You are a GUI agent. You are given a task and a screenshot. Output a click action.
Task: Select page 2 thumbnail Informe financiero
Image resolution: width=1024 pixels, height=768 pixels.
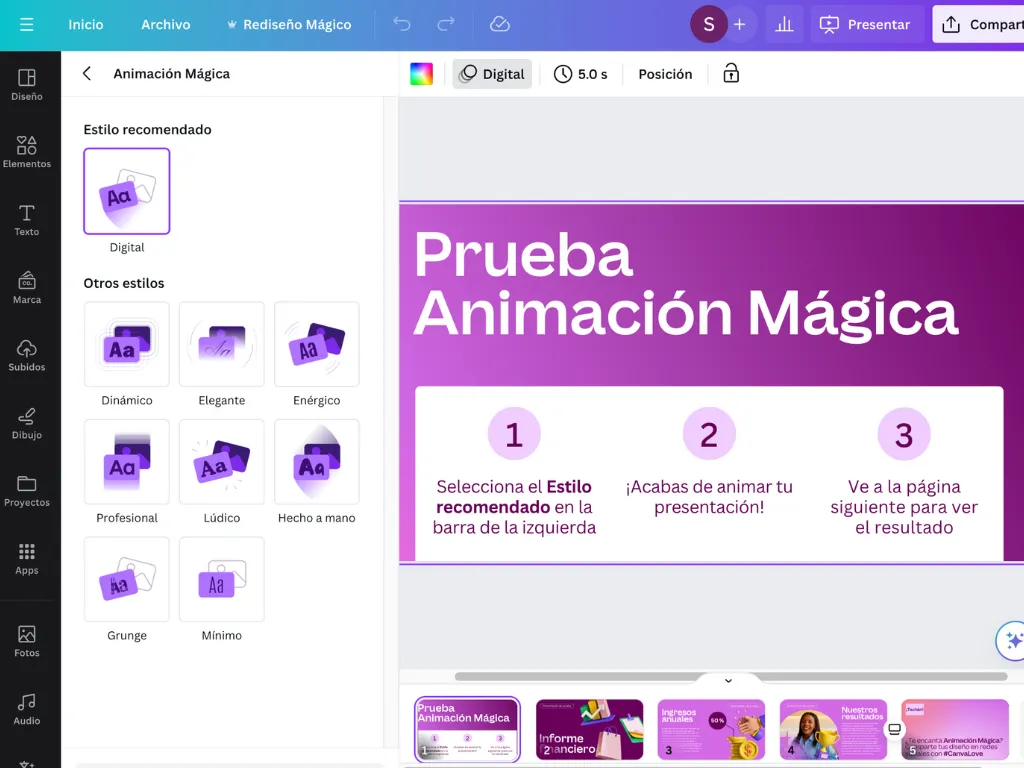(x=589, y=729)
